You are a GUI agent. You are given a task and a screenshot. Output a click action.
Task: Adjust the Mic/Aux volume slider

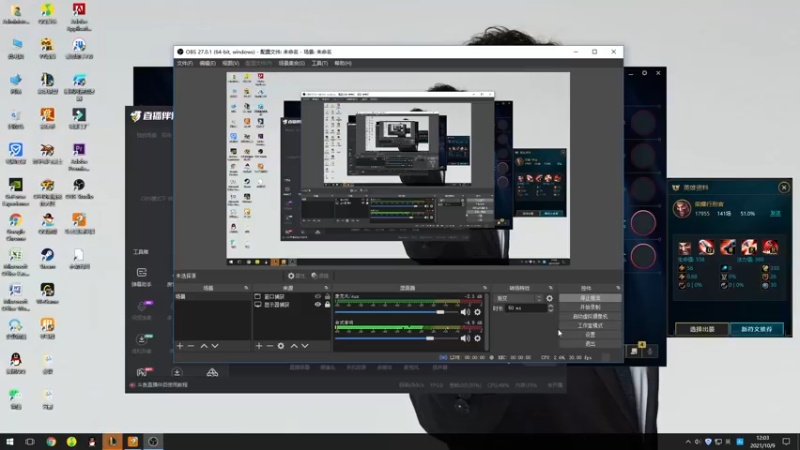tap(440, 312)
